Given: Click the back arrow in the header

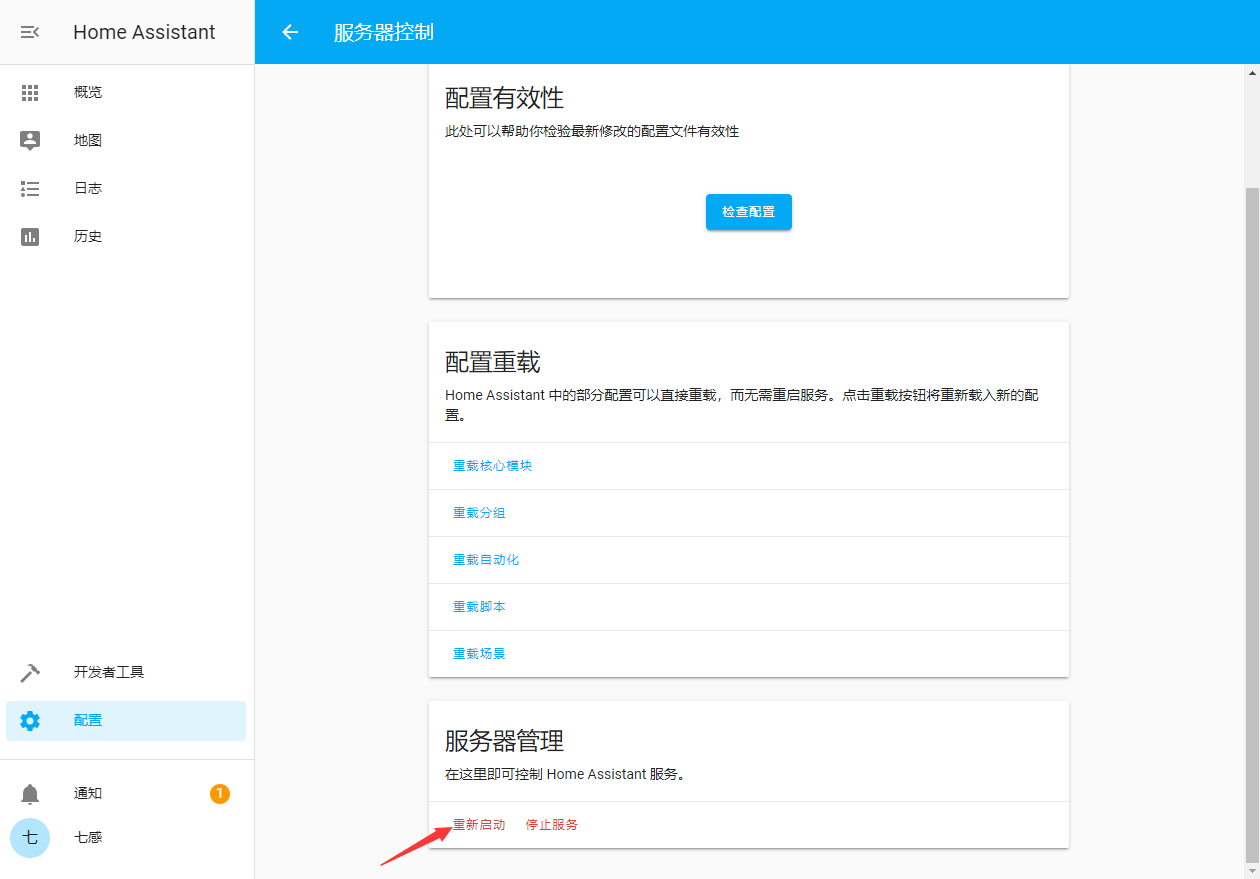Looking at the screenshot, I should [290, 32].
